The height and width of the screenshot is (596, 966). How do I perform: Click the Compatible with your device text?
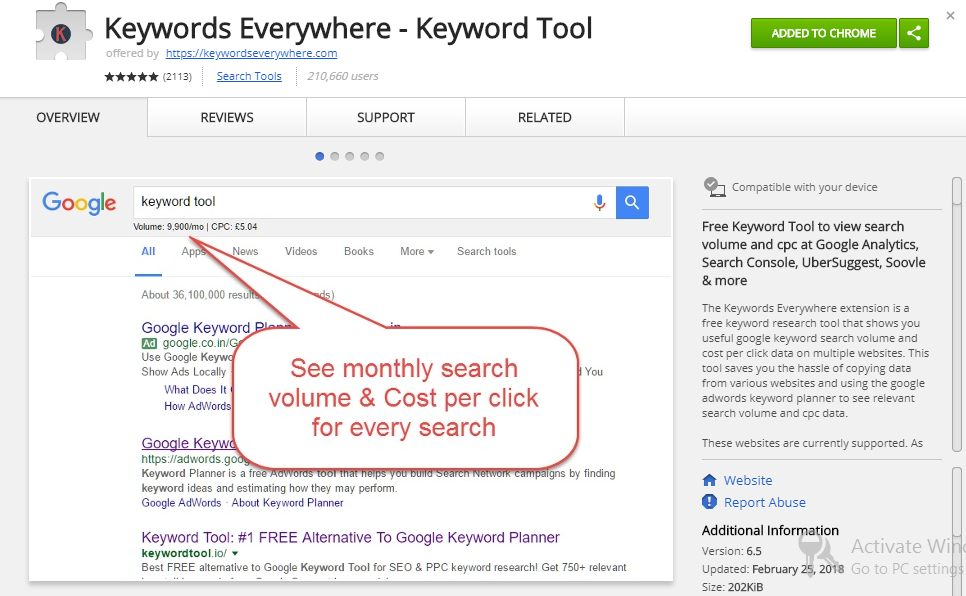[805, 187]
